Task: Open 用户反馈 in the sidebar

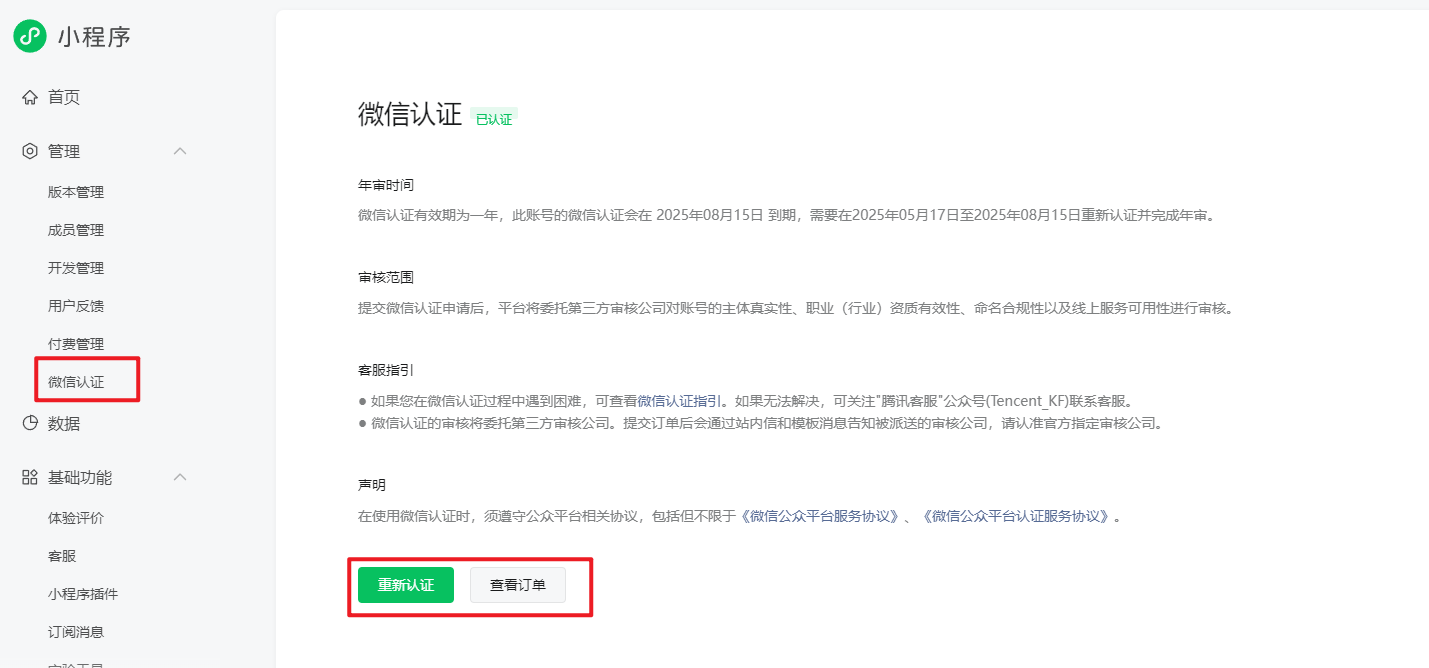Action: coord(76,306)
